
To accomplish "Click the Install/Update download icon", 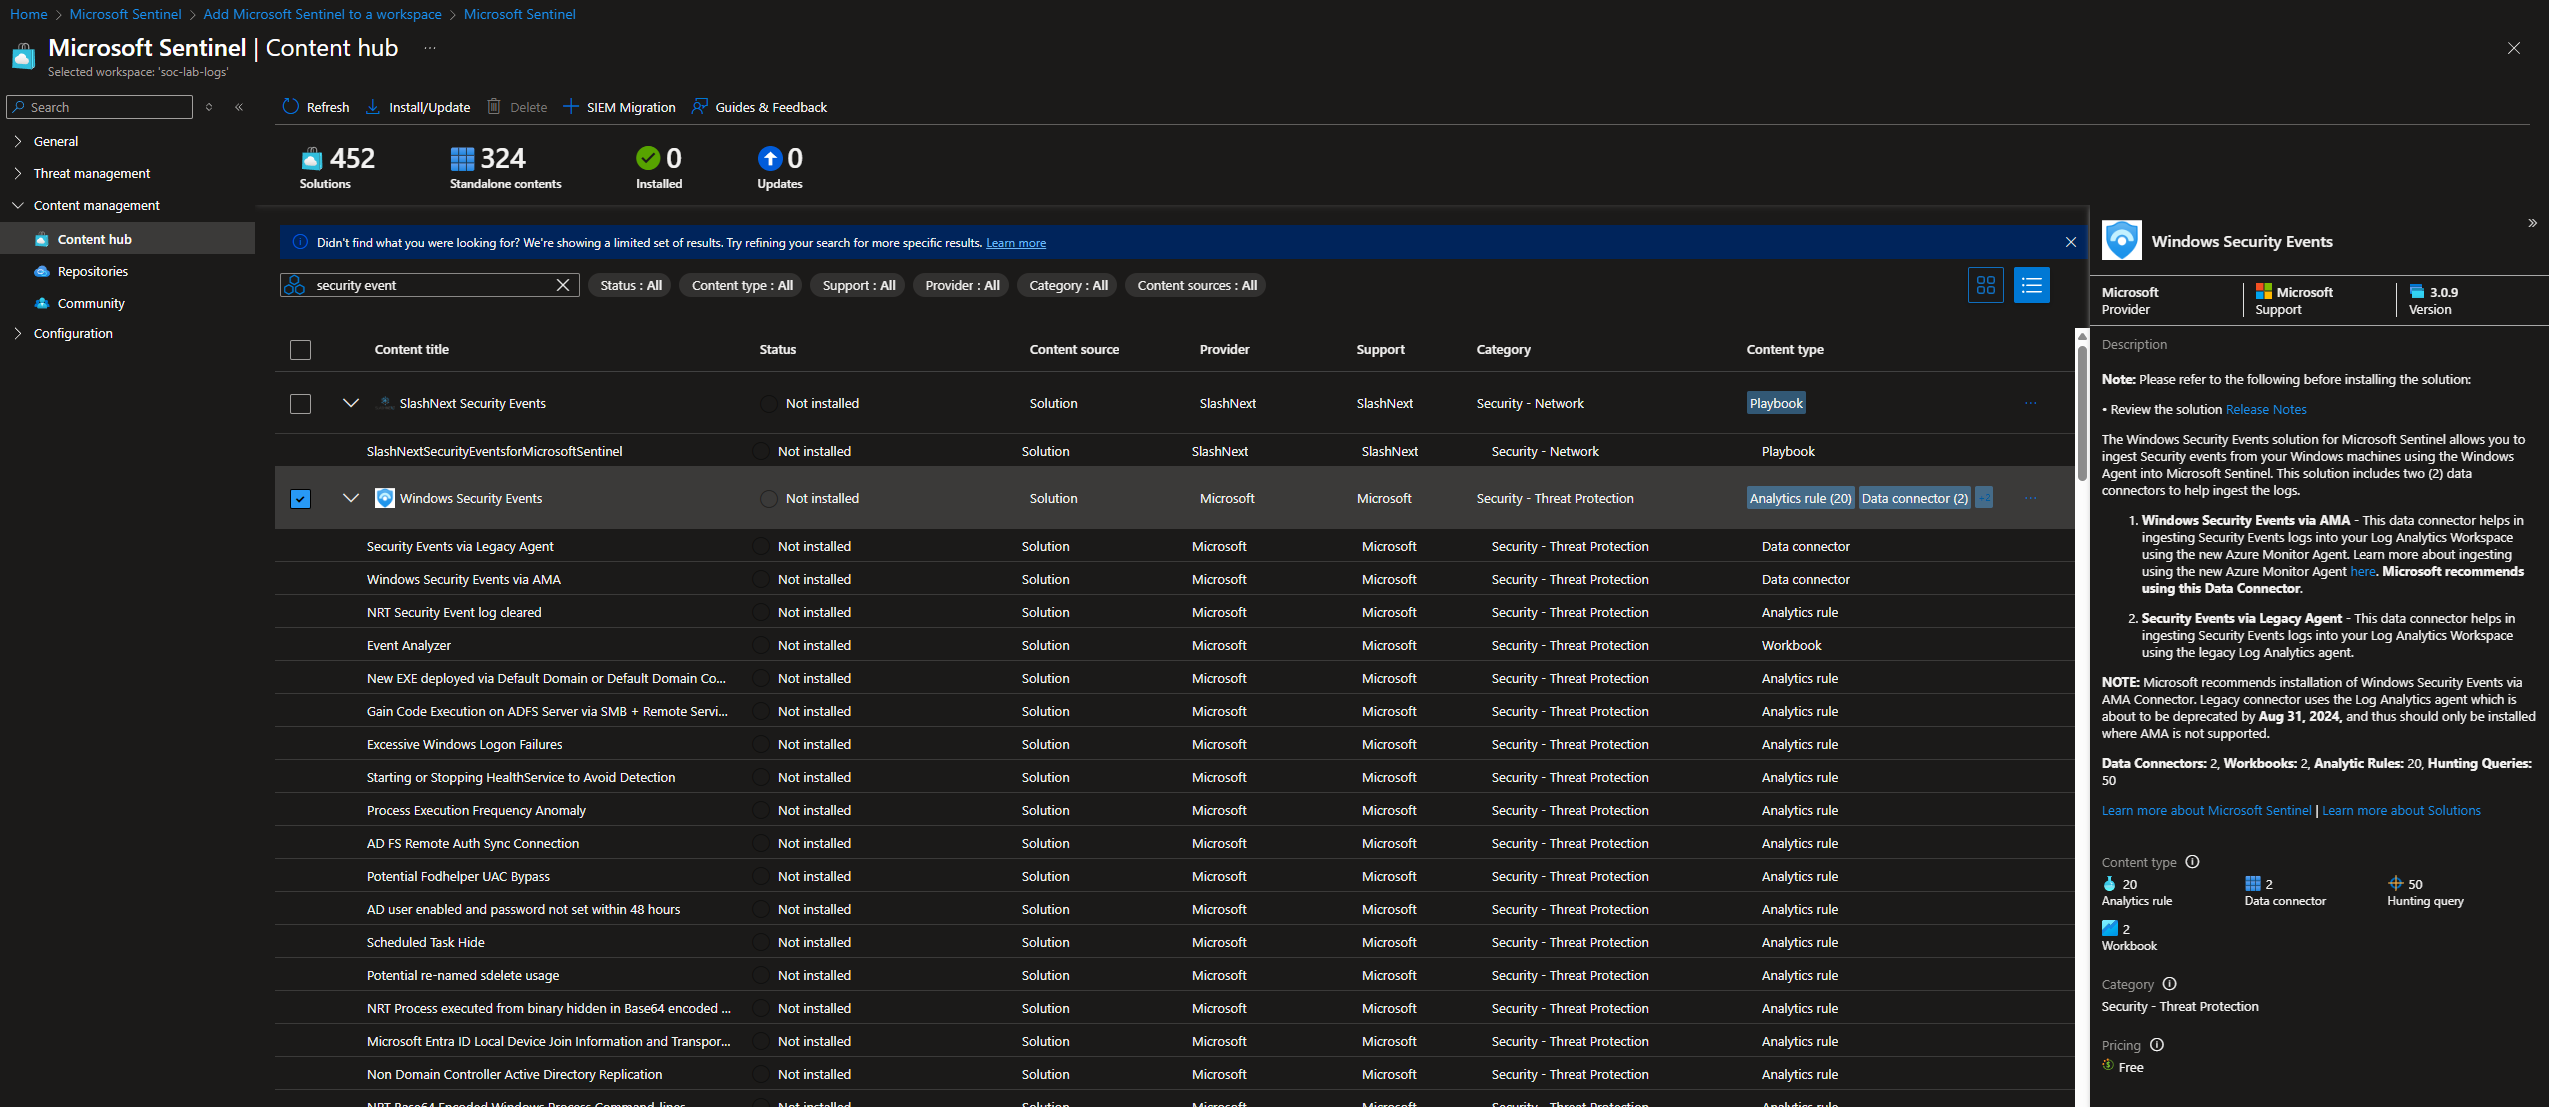I will click(x=373, y=107).
